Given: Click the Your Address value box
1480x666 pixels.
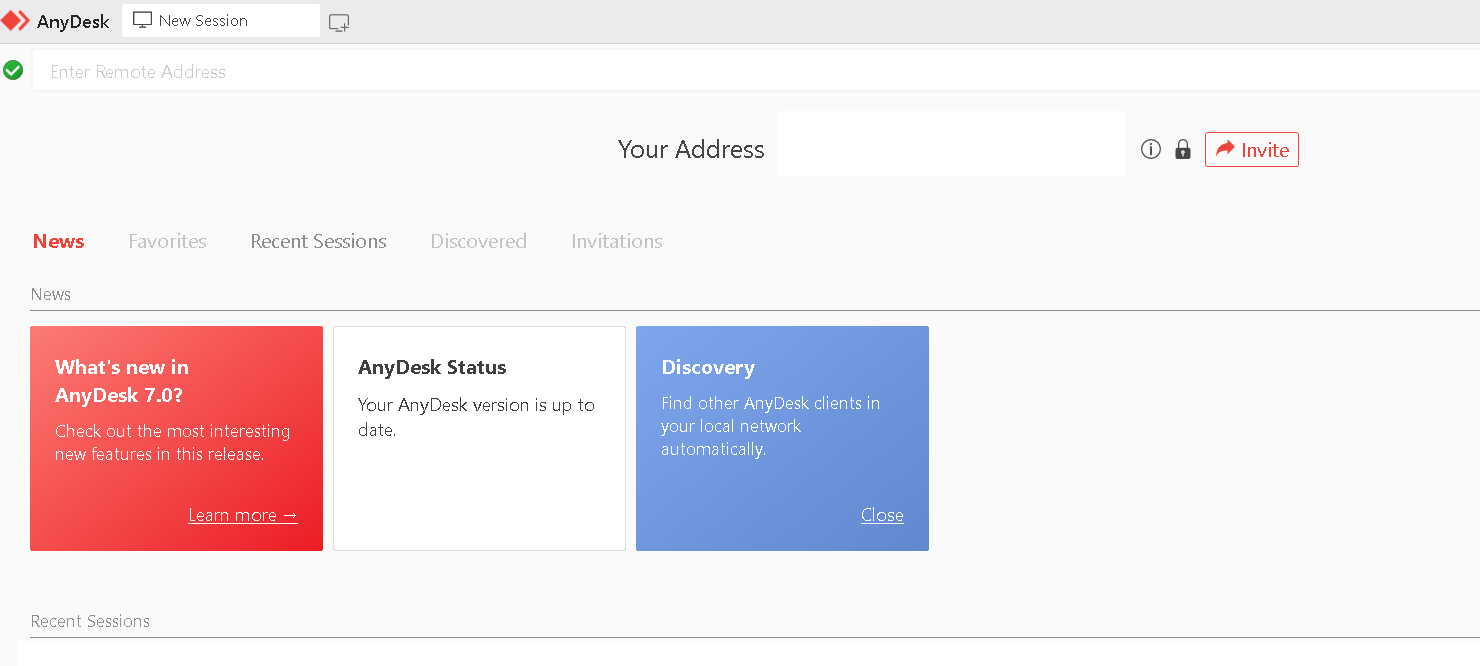Looking at the screenshot, I should coord(950,144).
